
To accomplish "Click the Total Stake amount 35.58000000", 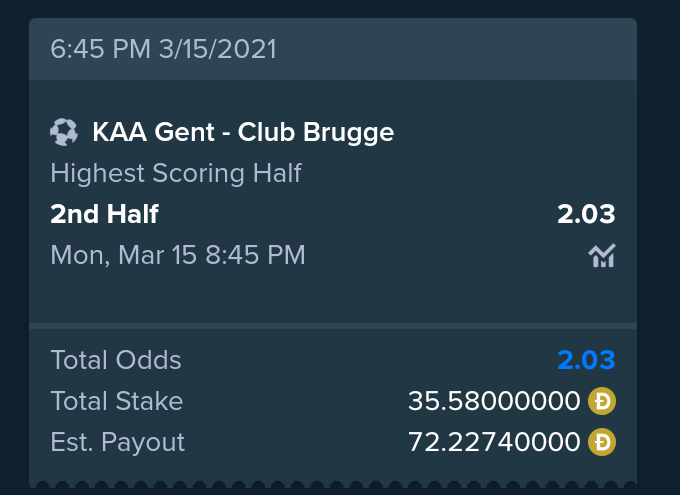I will [494, 401].
